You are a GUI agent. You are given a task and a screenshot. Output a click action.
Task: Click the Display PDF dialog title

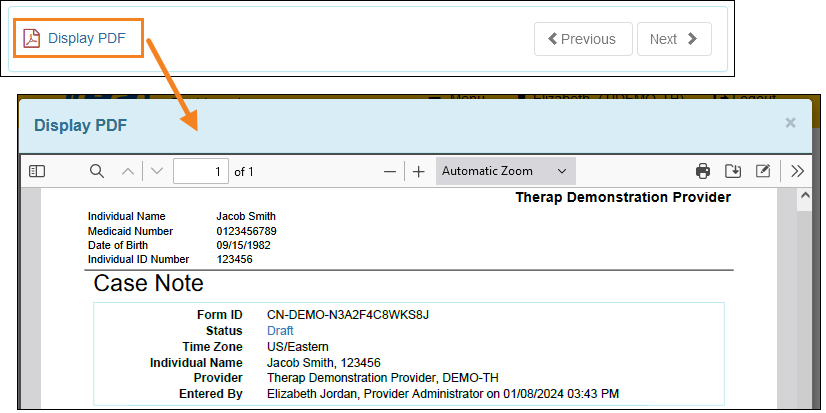tap(80, 125)
